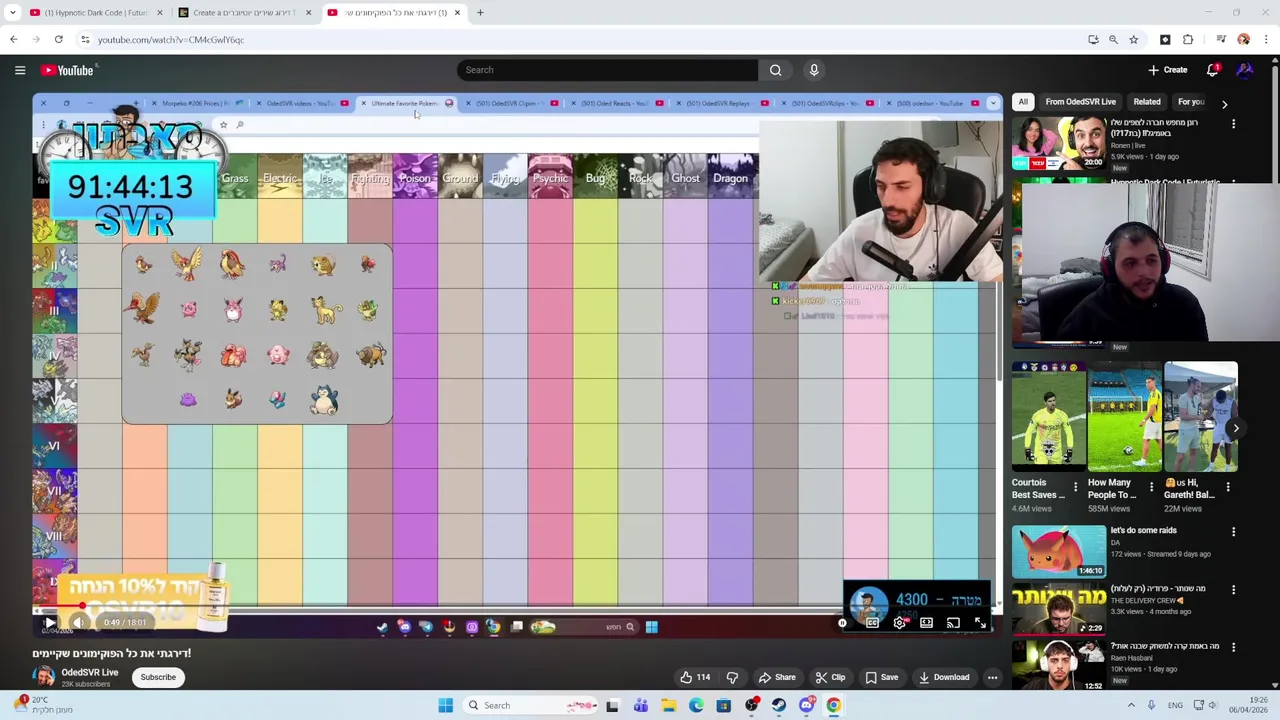Open the Chrome three-dot menu

[1266, 40]
